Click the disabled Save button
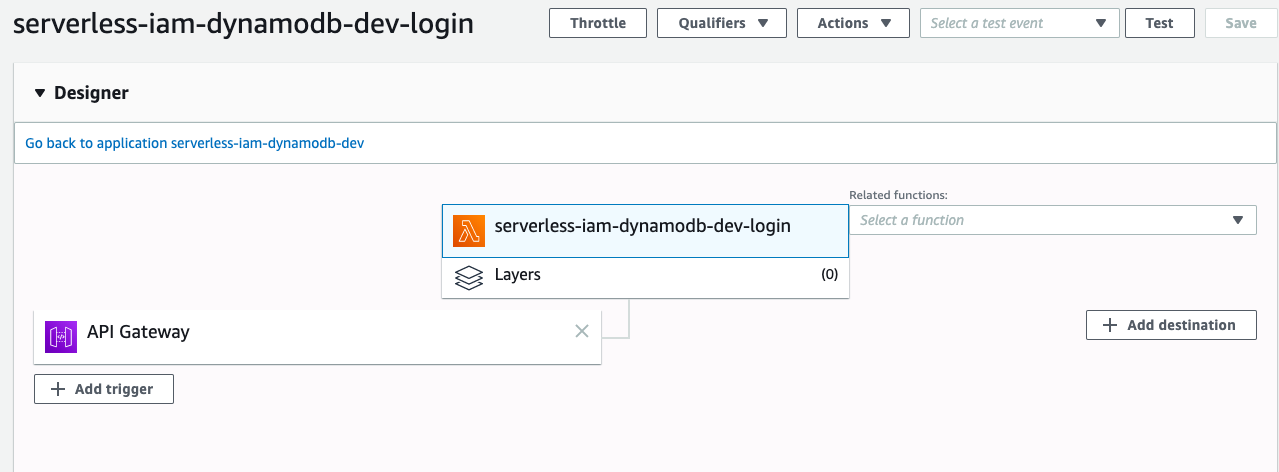Image resolution: width=1279 pixels, height=472 pixels. tap(1240, 23)
